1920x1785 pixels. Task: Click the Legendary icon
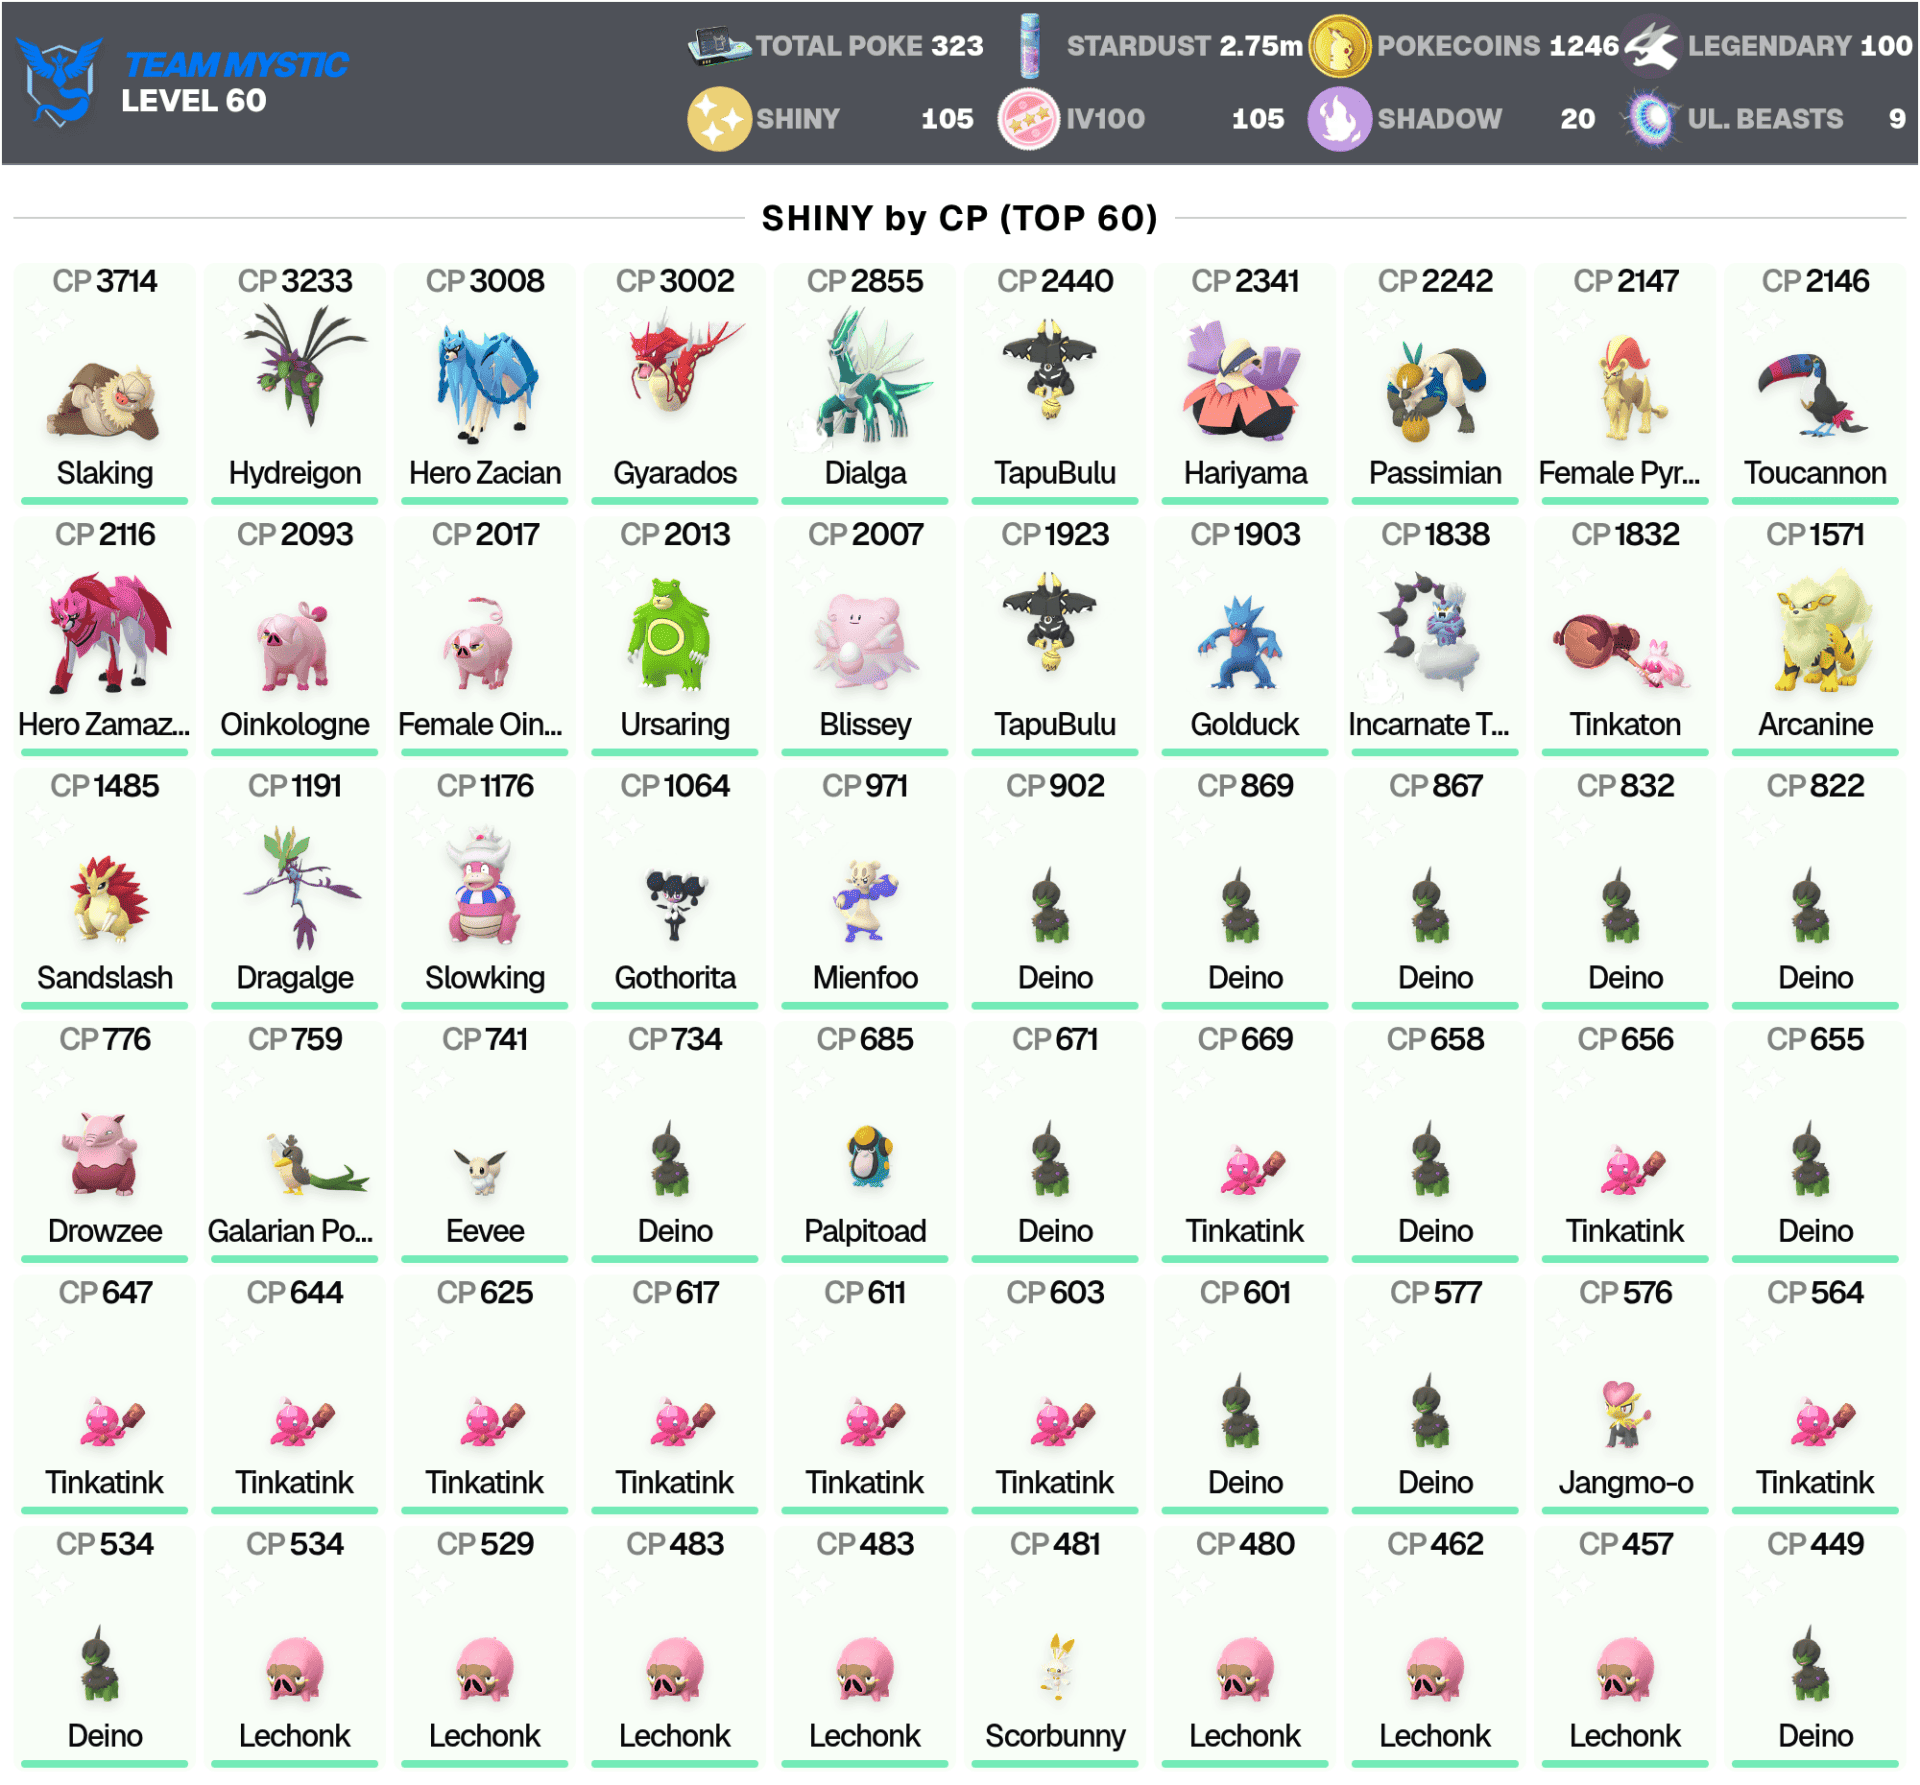pyautogui.click(x=1651, y=46)
